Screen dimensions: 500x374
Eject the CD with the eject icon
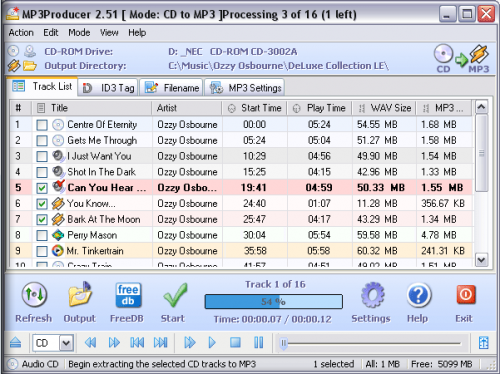tap(15, 343)
